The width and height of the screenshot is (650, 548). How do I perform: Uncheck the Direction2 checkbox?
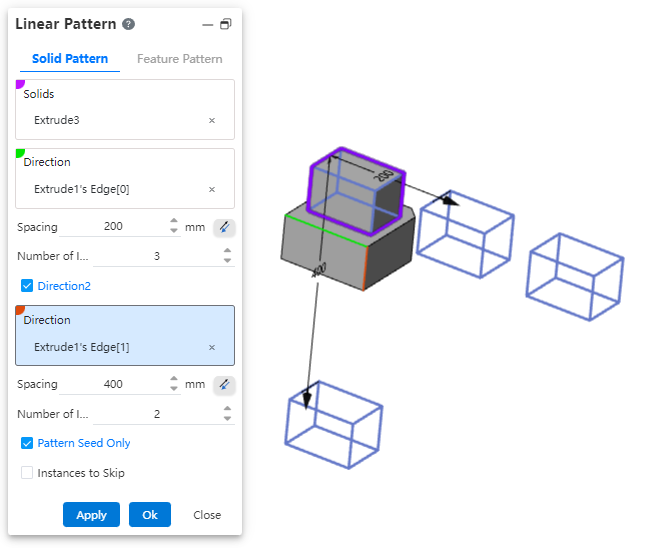tap(27, 286)
